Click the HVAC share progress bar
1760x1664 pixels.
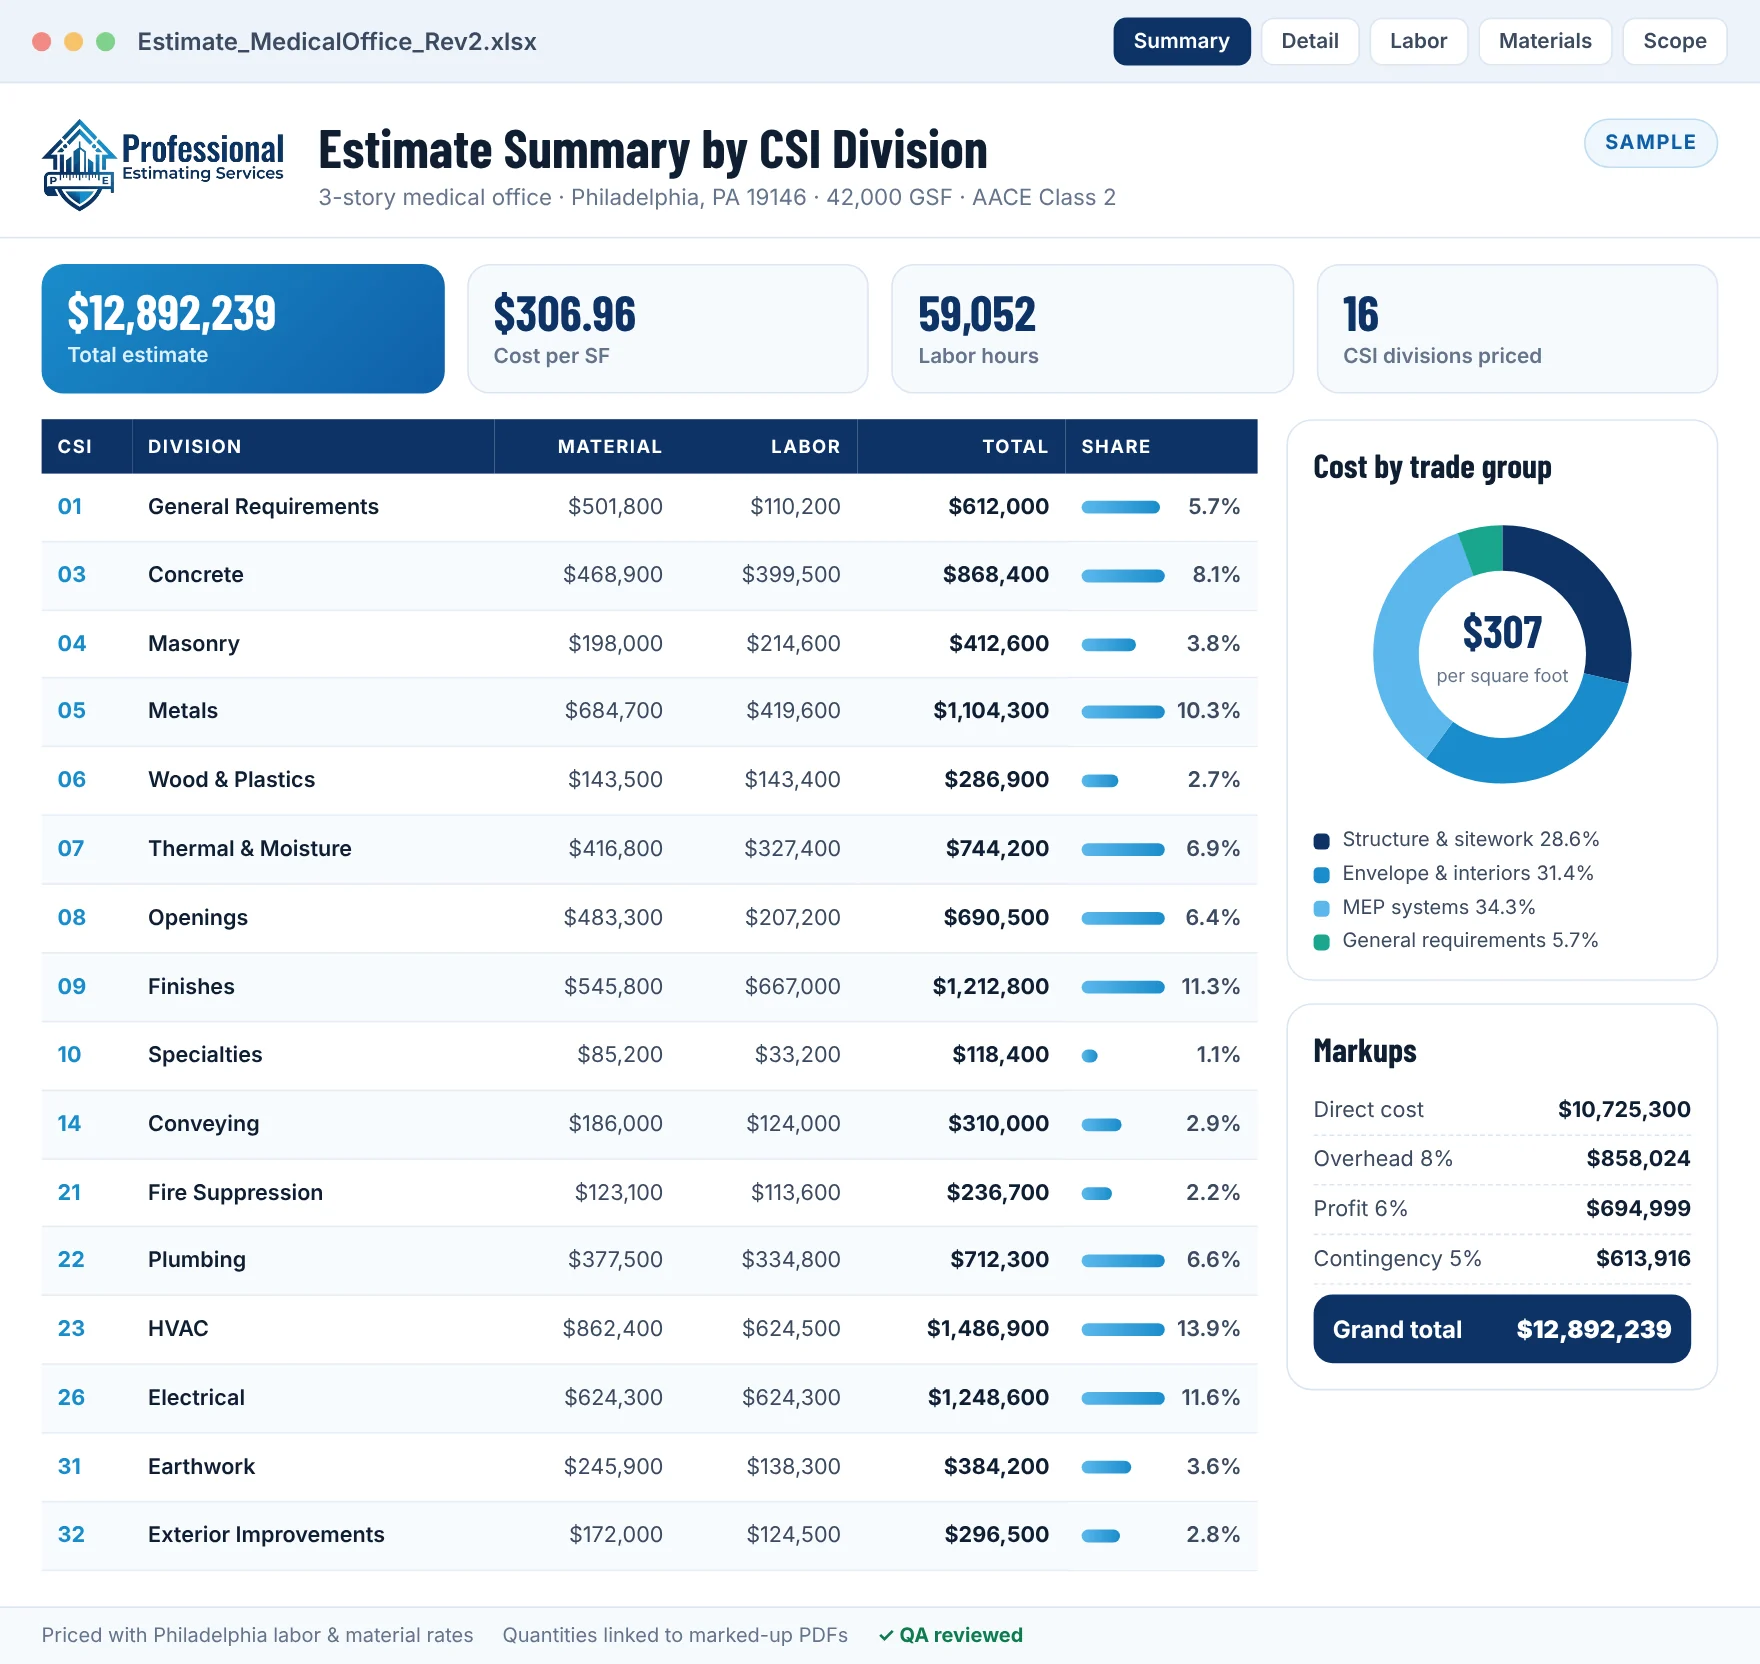coord(1123,1330)
